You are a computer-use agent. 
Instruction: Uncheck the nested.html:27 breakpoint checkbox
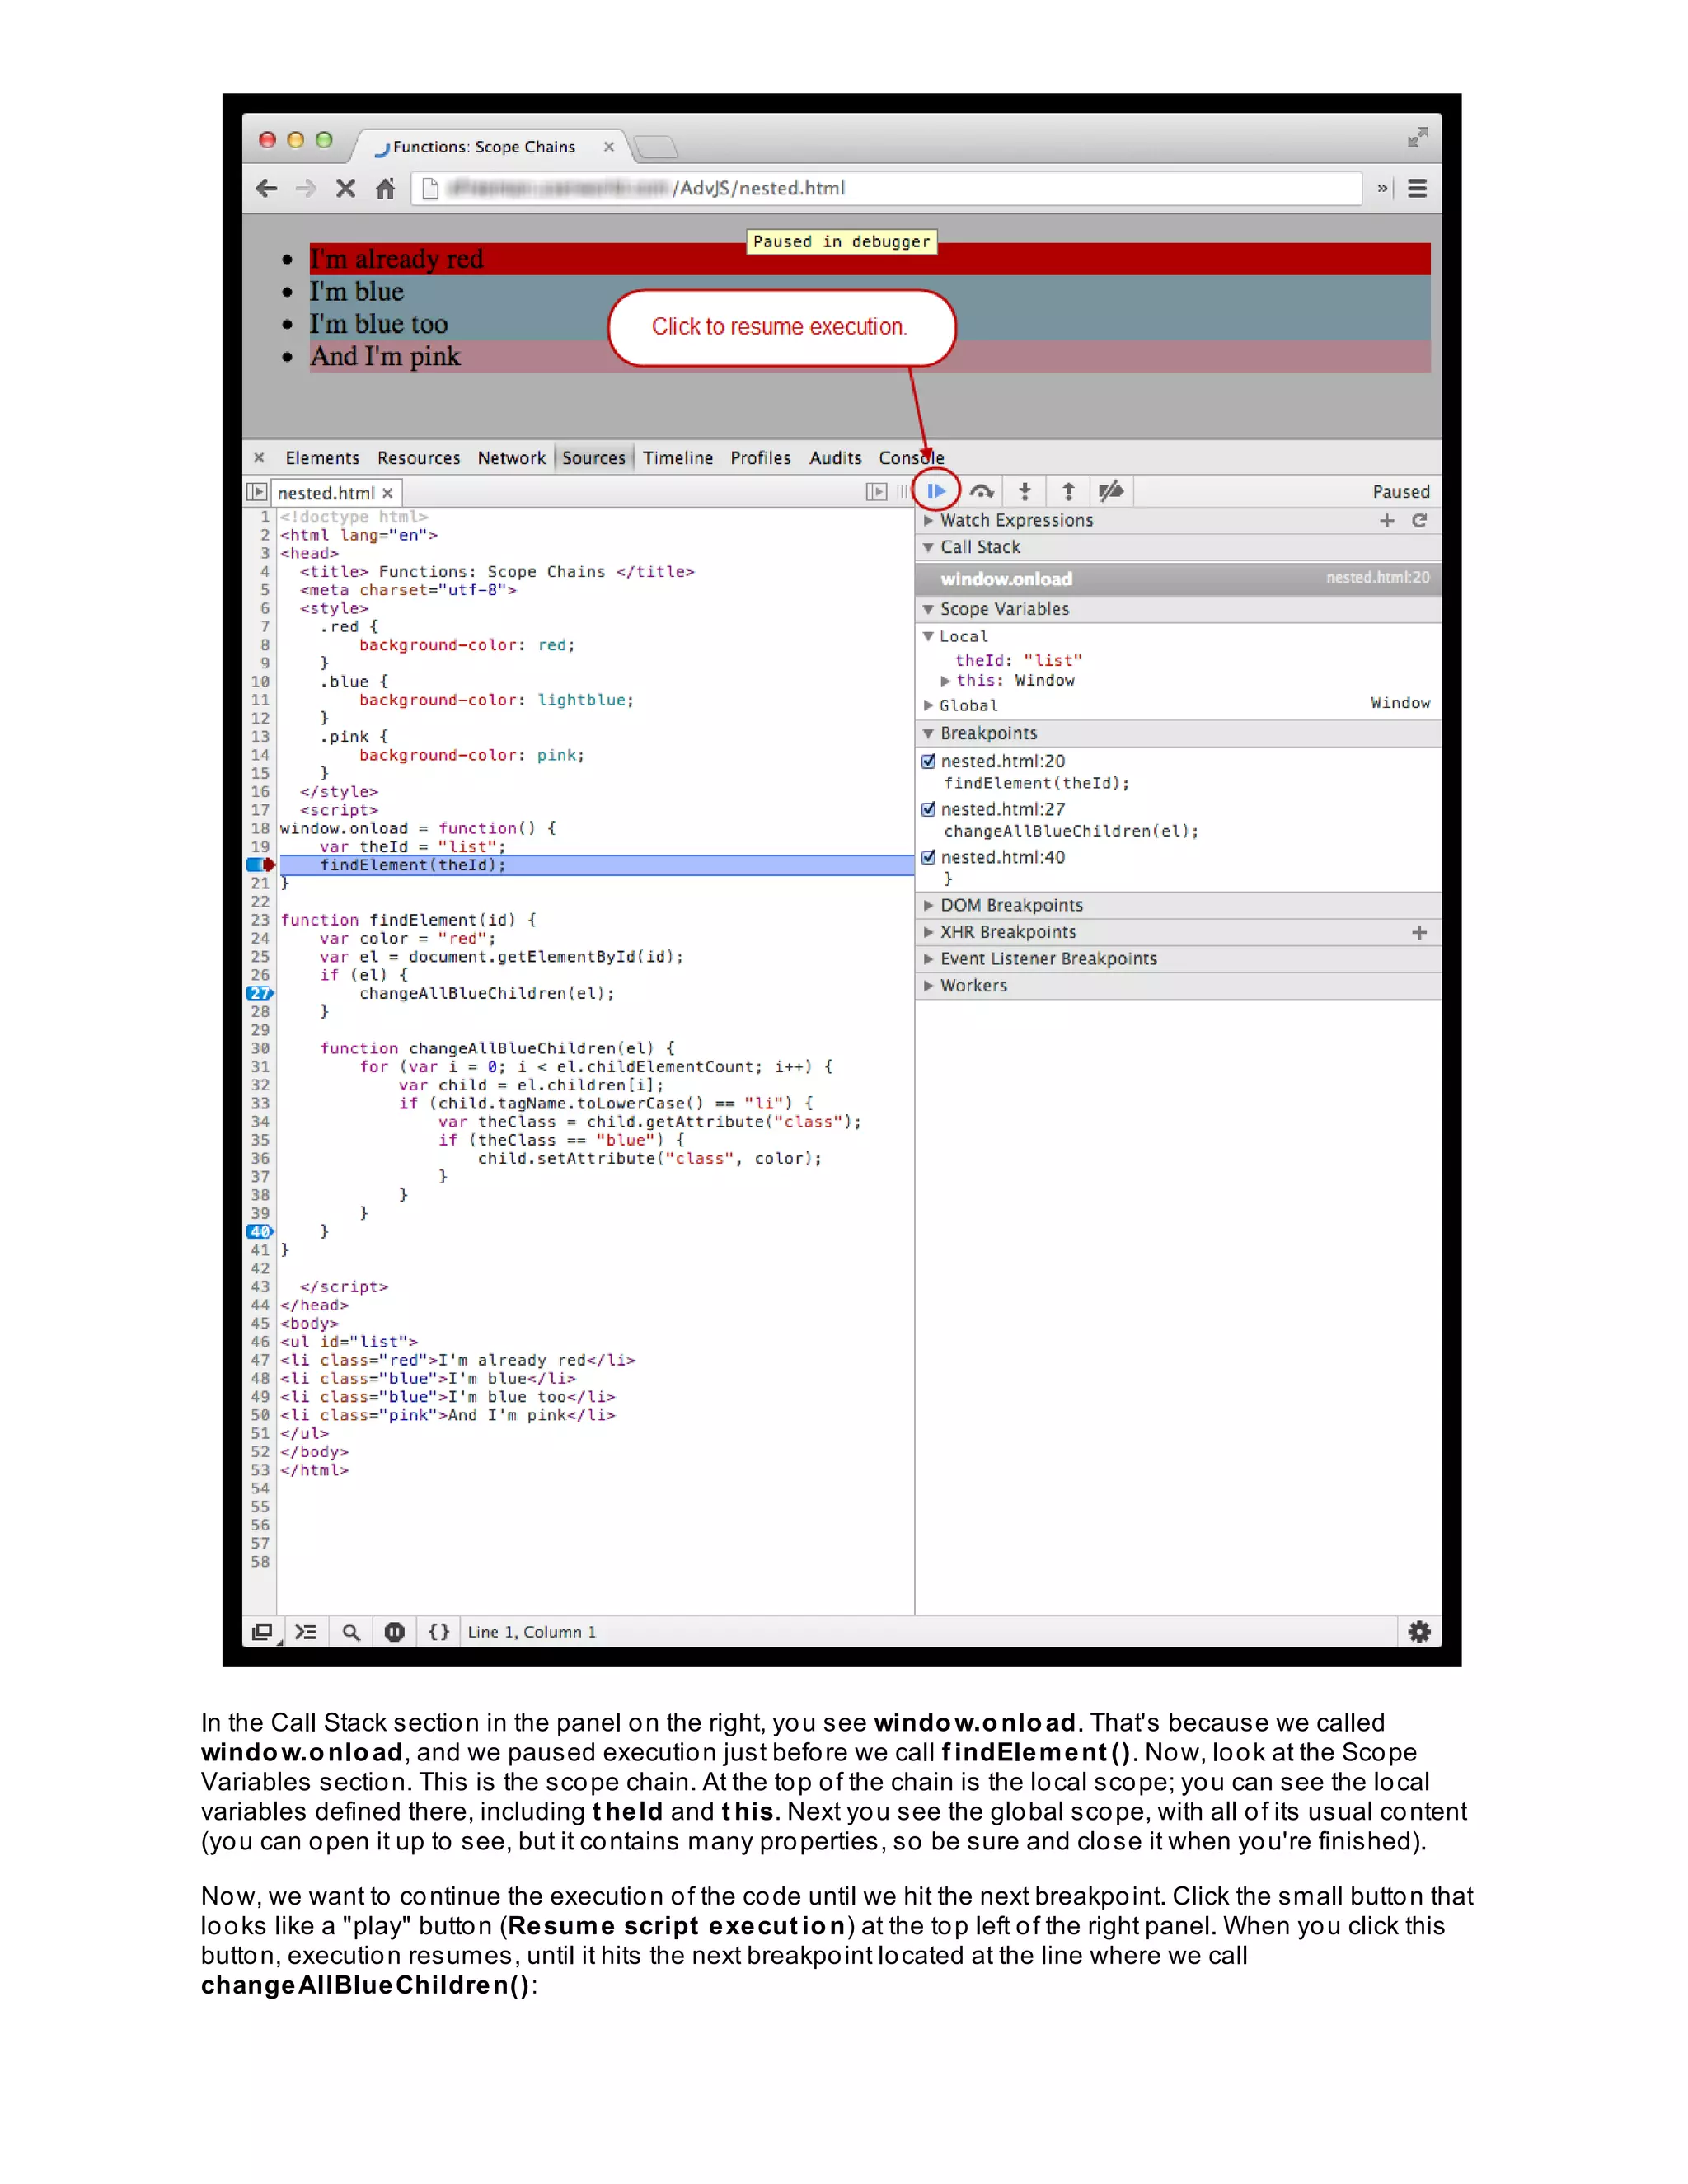pyautogui.click(x=928, y=809)
